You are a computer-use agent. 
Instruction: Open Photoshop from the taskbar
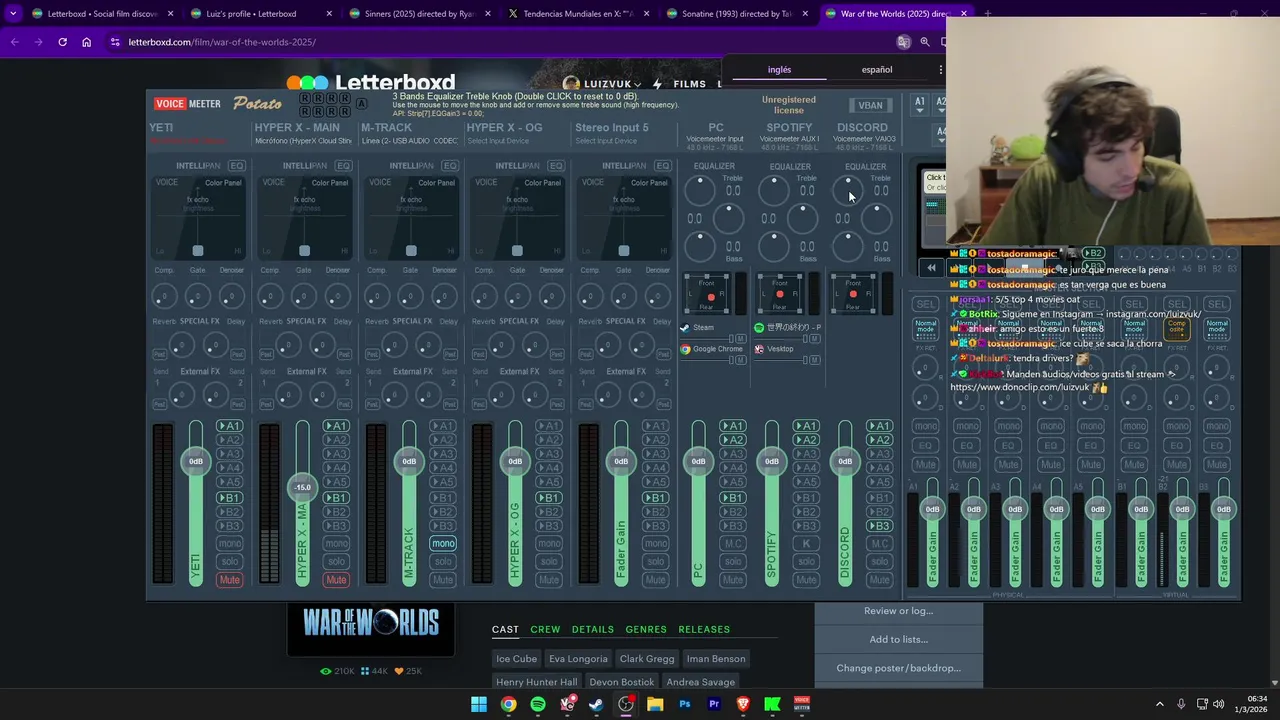(685, 704)
